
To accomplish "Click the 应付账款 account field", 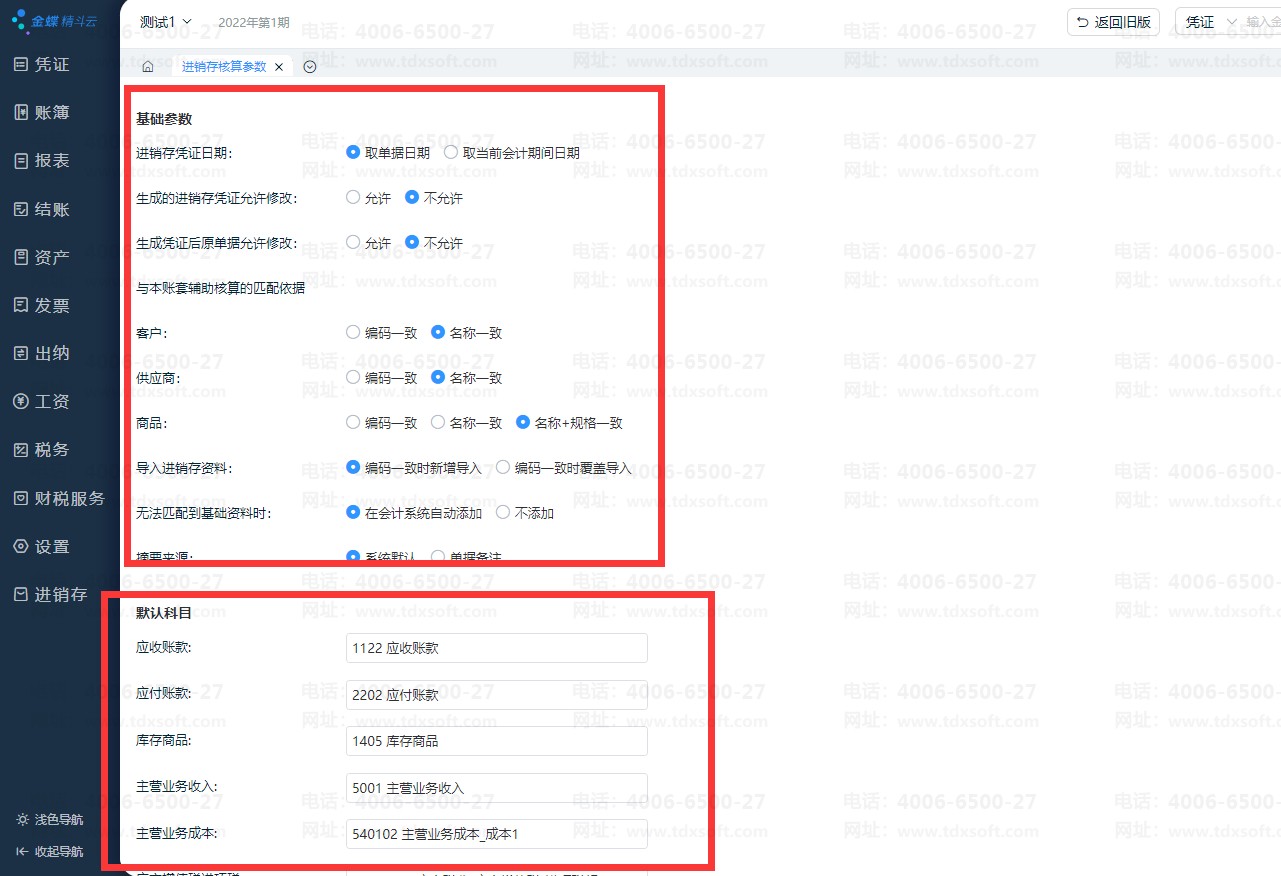I will pyautogui.click(x=497, y=695).
